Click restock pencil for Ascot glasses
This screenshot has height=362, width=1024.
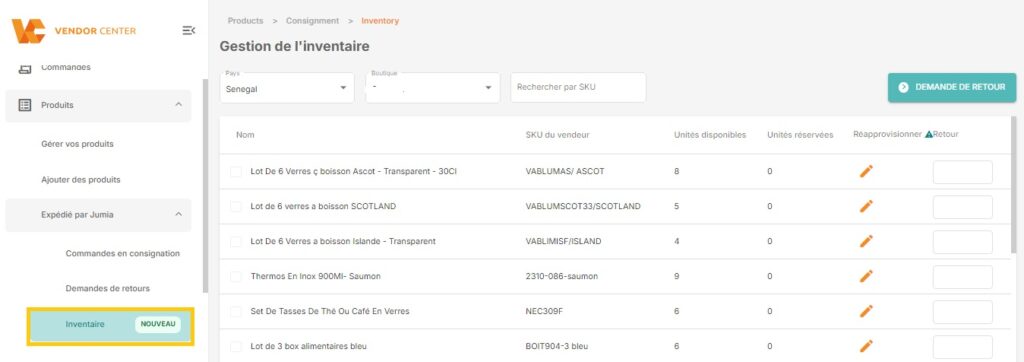(866, 171)
